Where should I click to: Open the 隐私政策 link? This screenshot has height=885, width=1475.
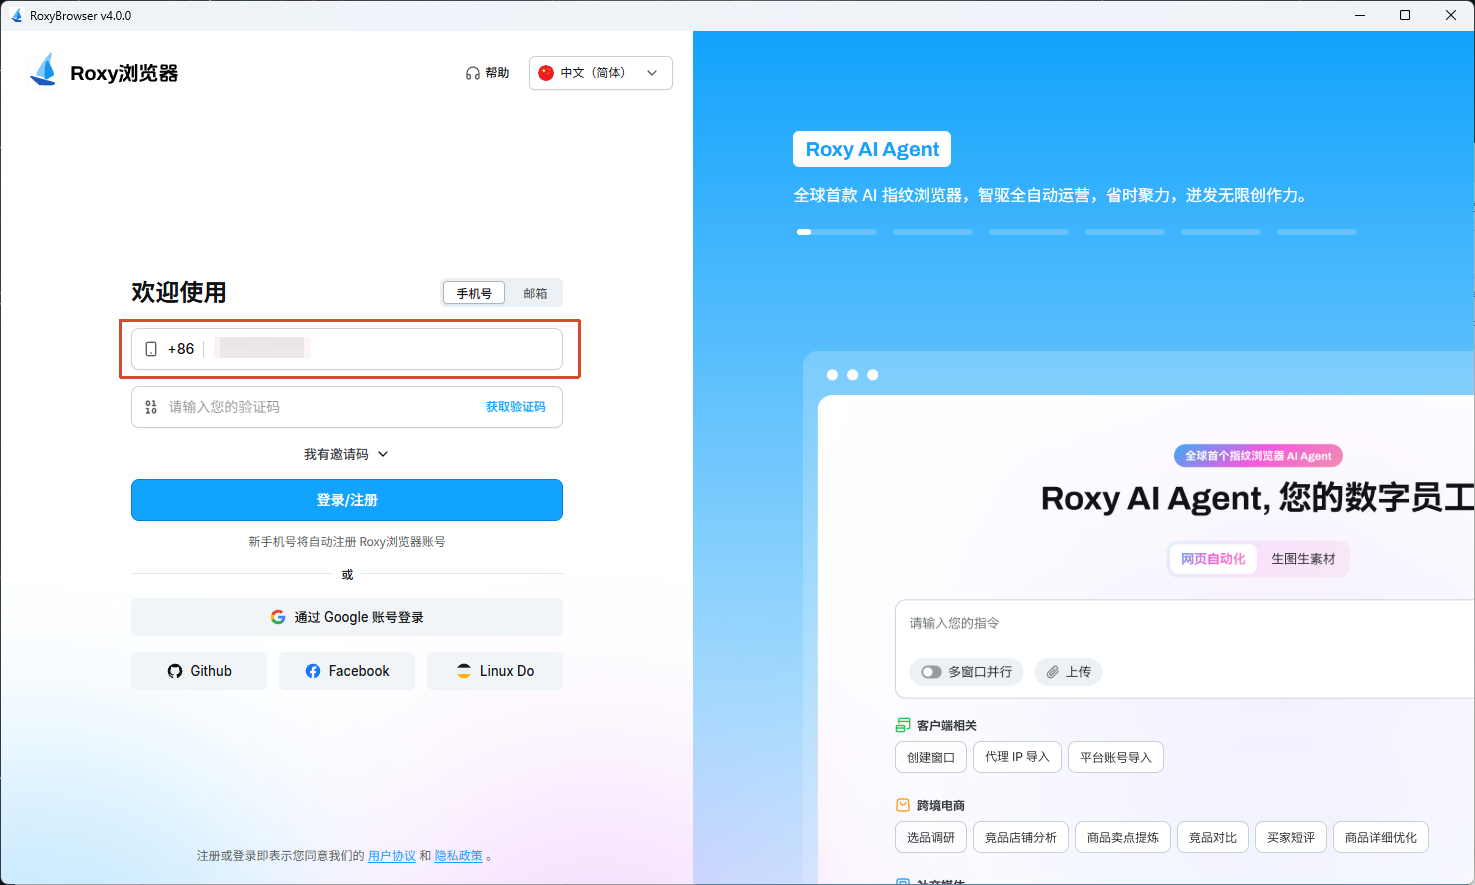pyautogui.click(x=458, y=856)
